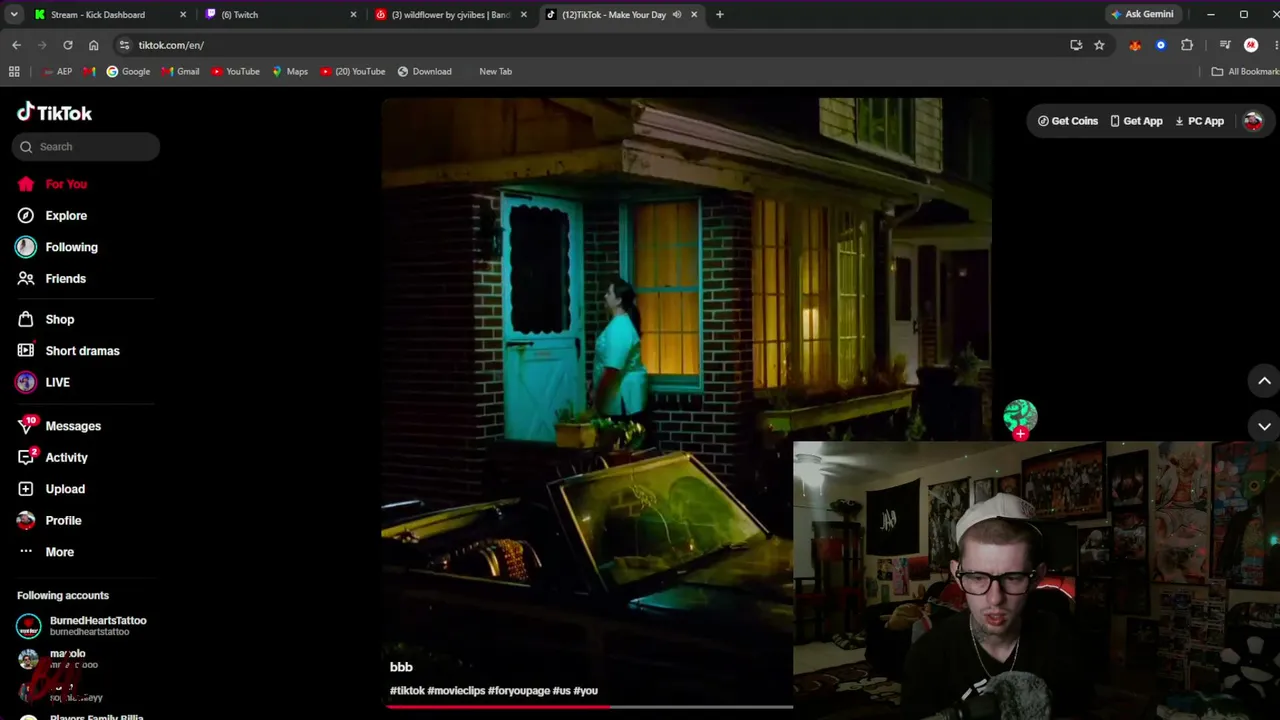Reload the TikTok page
The image size is (1280, 720).
coord(68,45)
